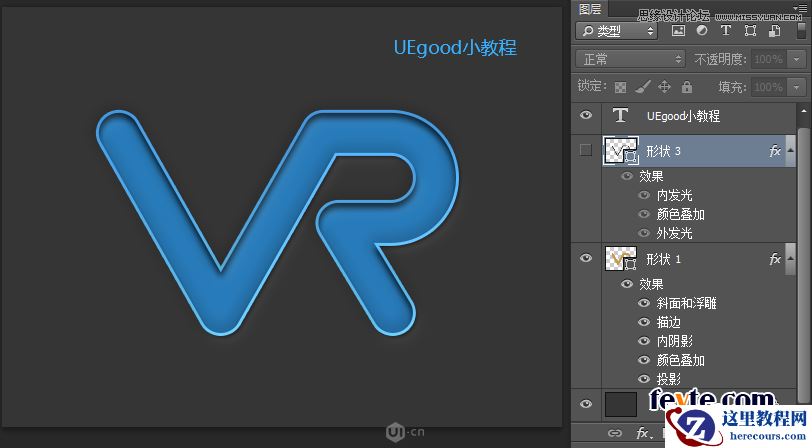Click the 内阴影 effect label

tap(674, 341)
